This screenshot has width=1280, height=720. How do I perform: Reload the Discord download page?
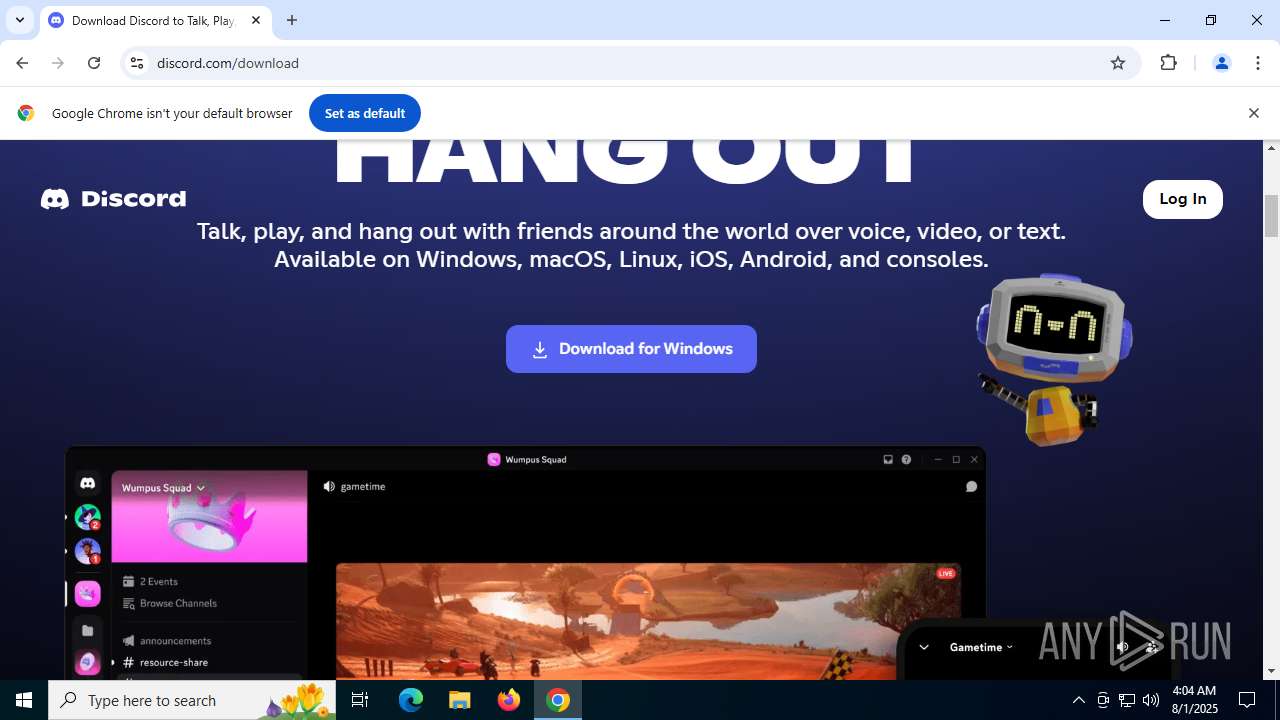[94, 63]
